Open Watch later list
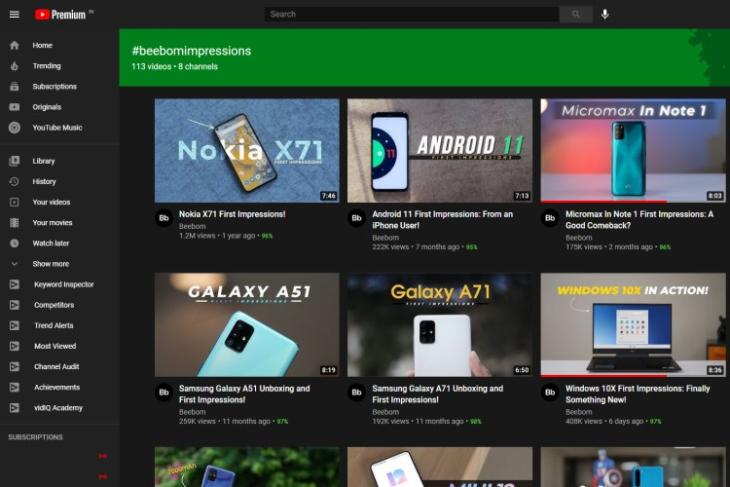730x487 pixels. 51,243
